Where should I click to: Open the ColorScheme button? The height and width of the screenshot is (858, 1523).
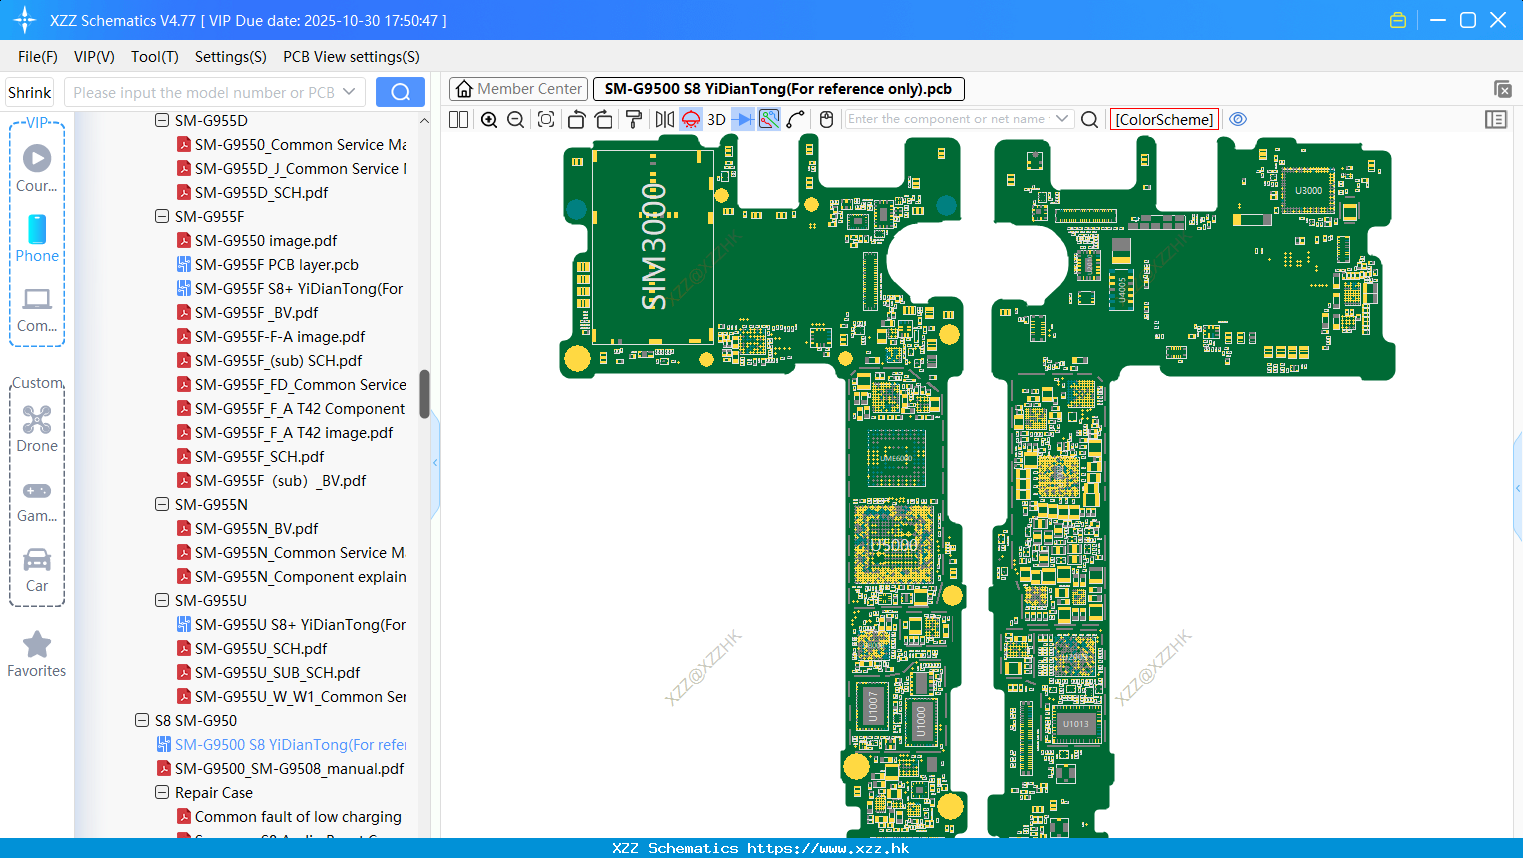[1164, 119]
